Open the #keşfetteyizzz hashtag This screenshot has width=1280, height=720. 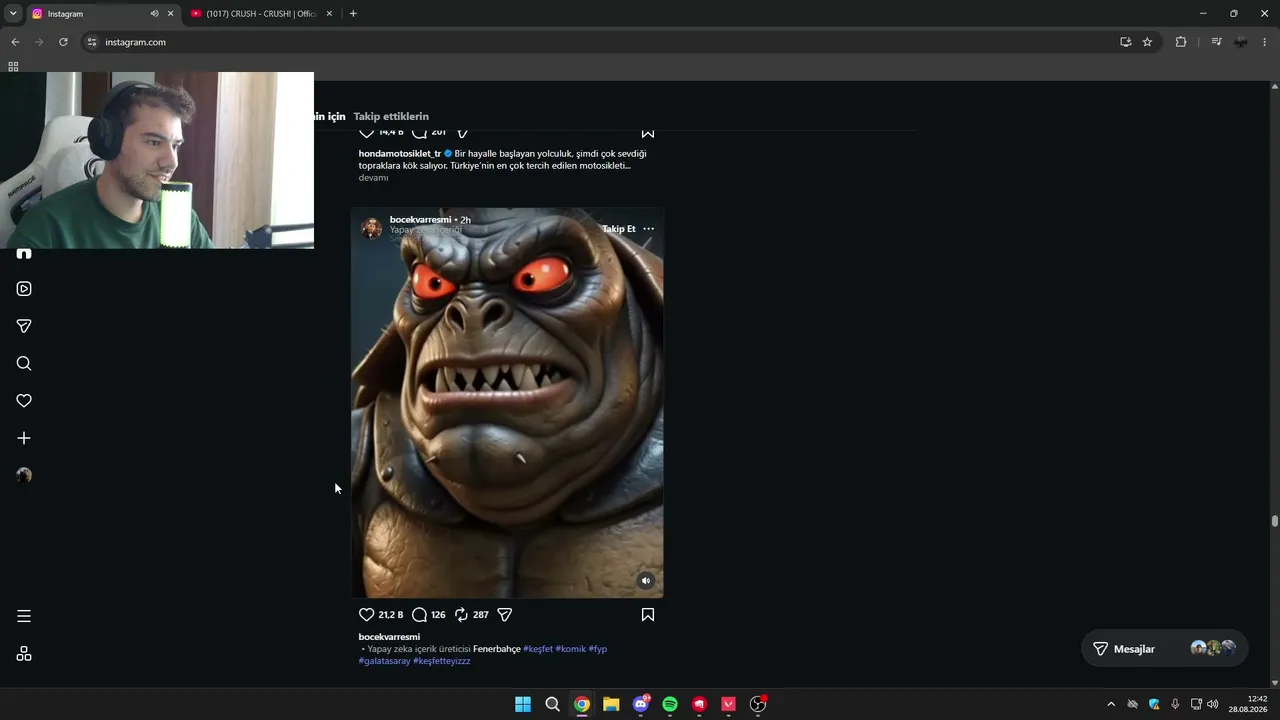point(442,661)
